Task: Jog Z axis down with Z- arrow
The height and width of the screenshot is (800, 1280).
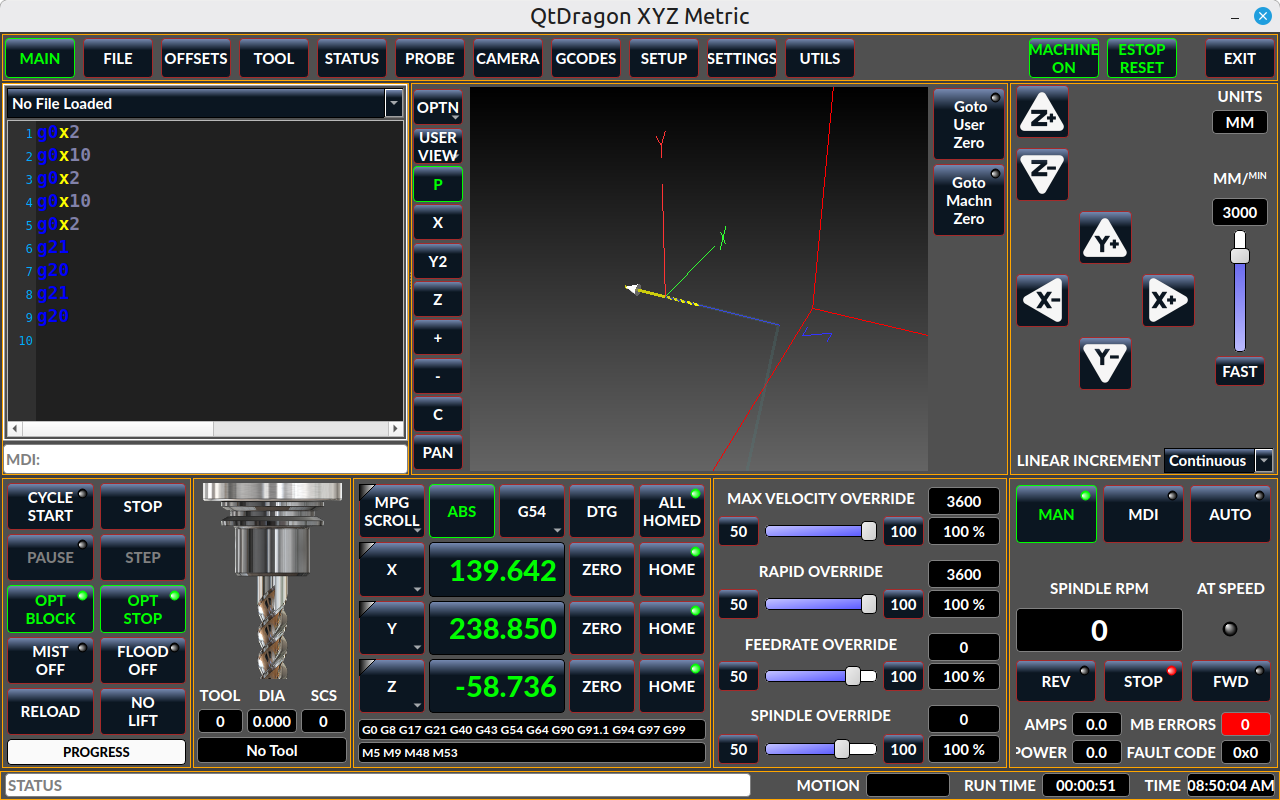Action: tap(1042, 175)
